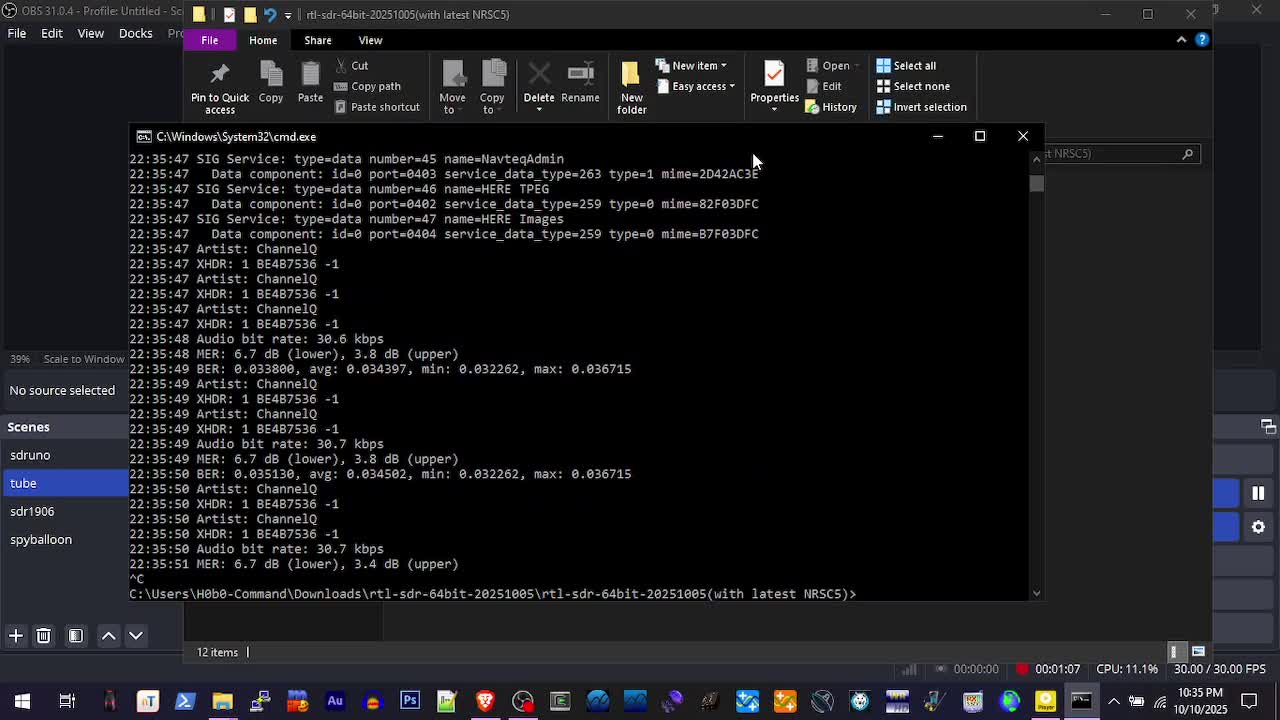Remove selected scene with trash icon
The height and width of the screenshot is (720, 1280).
pyautogui.click(x=44, y=636)
